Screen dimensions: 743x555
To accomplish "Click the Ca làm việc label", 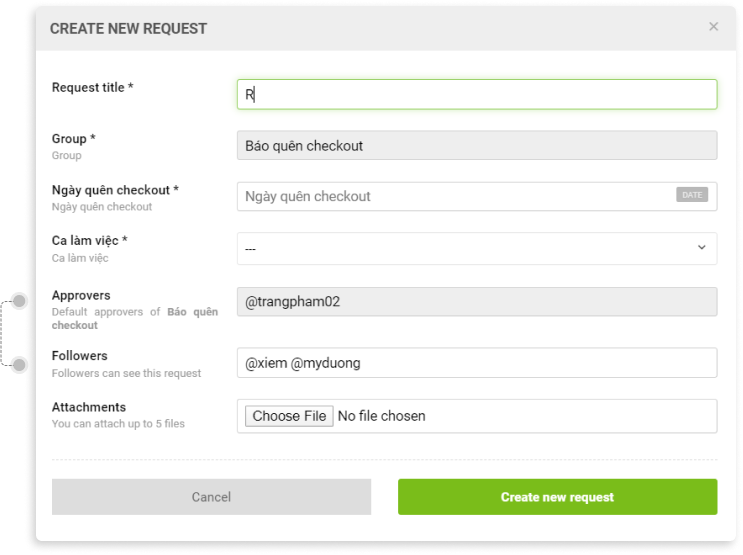I will click(x=90, y=241).
